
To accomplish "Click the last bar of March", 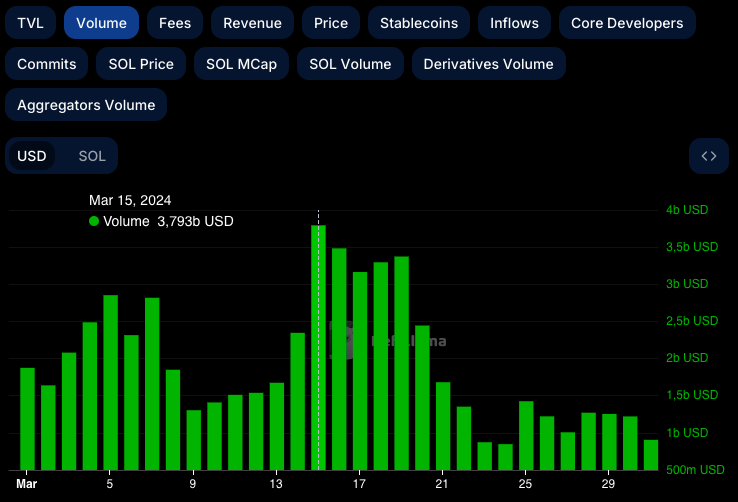I will (651, 455).
